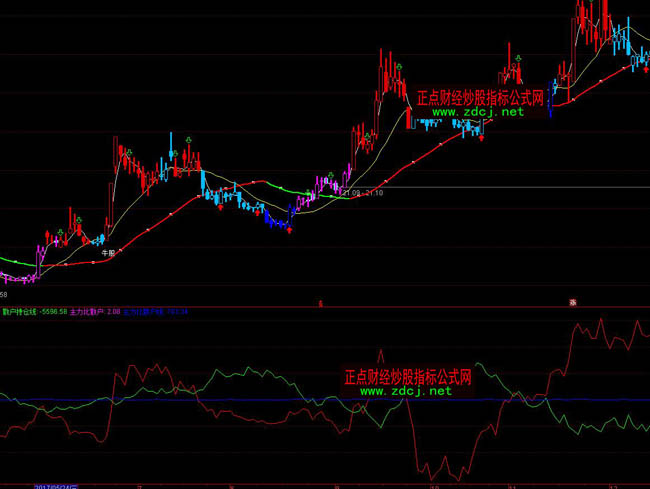
Task: Click the 涨 marker on the panel divider
Action: pos(573,302)
